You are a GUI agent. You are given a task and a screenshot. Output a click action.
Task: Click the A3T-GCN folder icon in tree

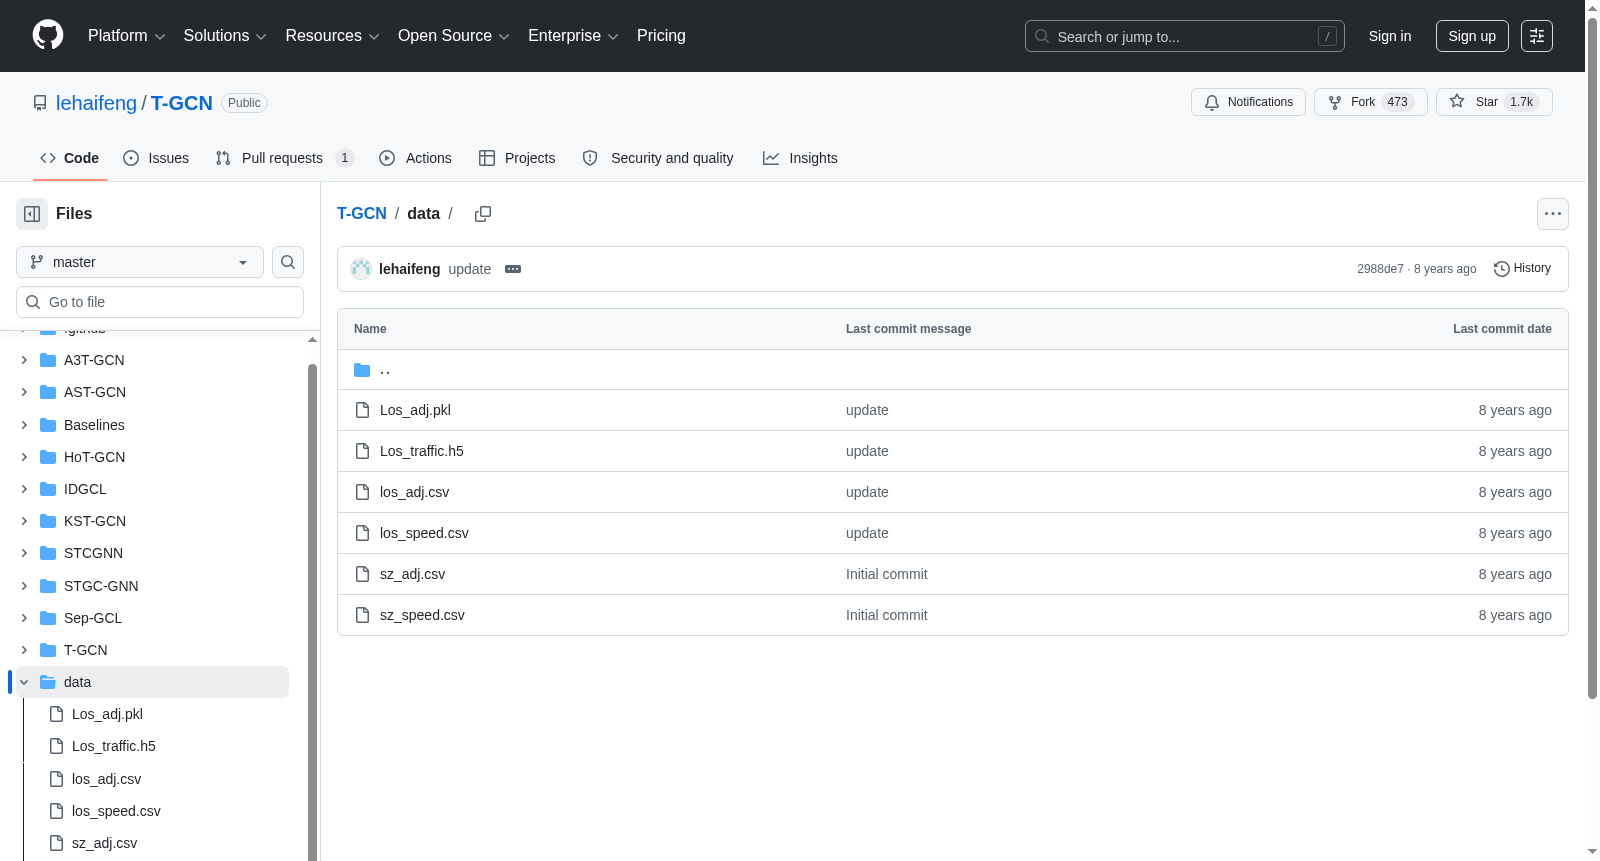[x=48, y=360]
